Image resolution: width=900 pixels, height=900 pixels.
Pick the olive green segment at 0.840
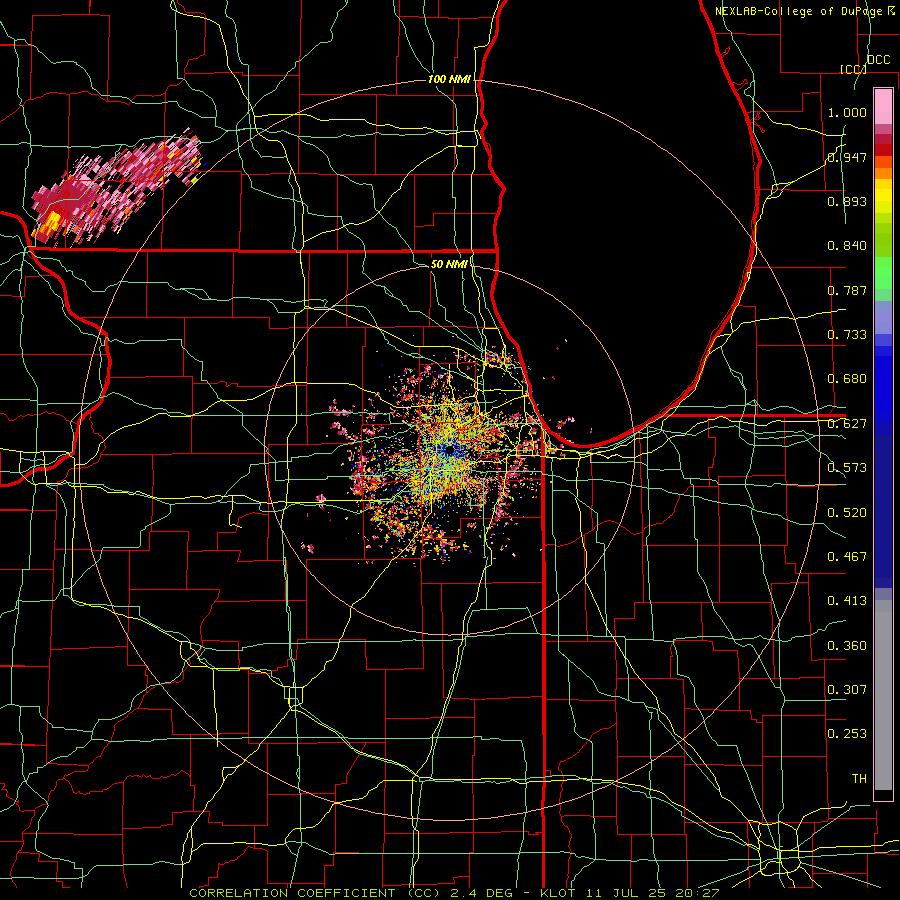[x=883, y=240]
